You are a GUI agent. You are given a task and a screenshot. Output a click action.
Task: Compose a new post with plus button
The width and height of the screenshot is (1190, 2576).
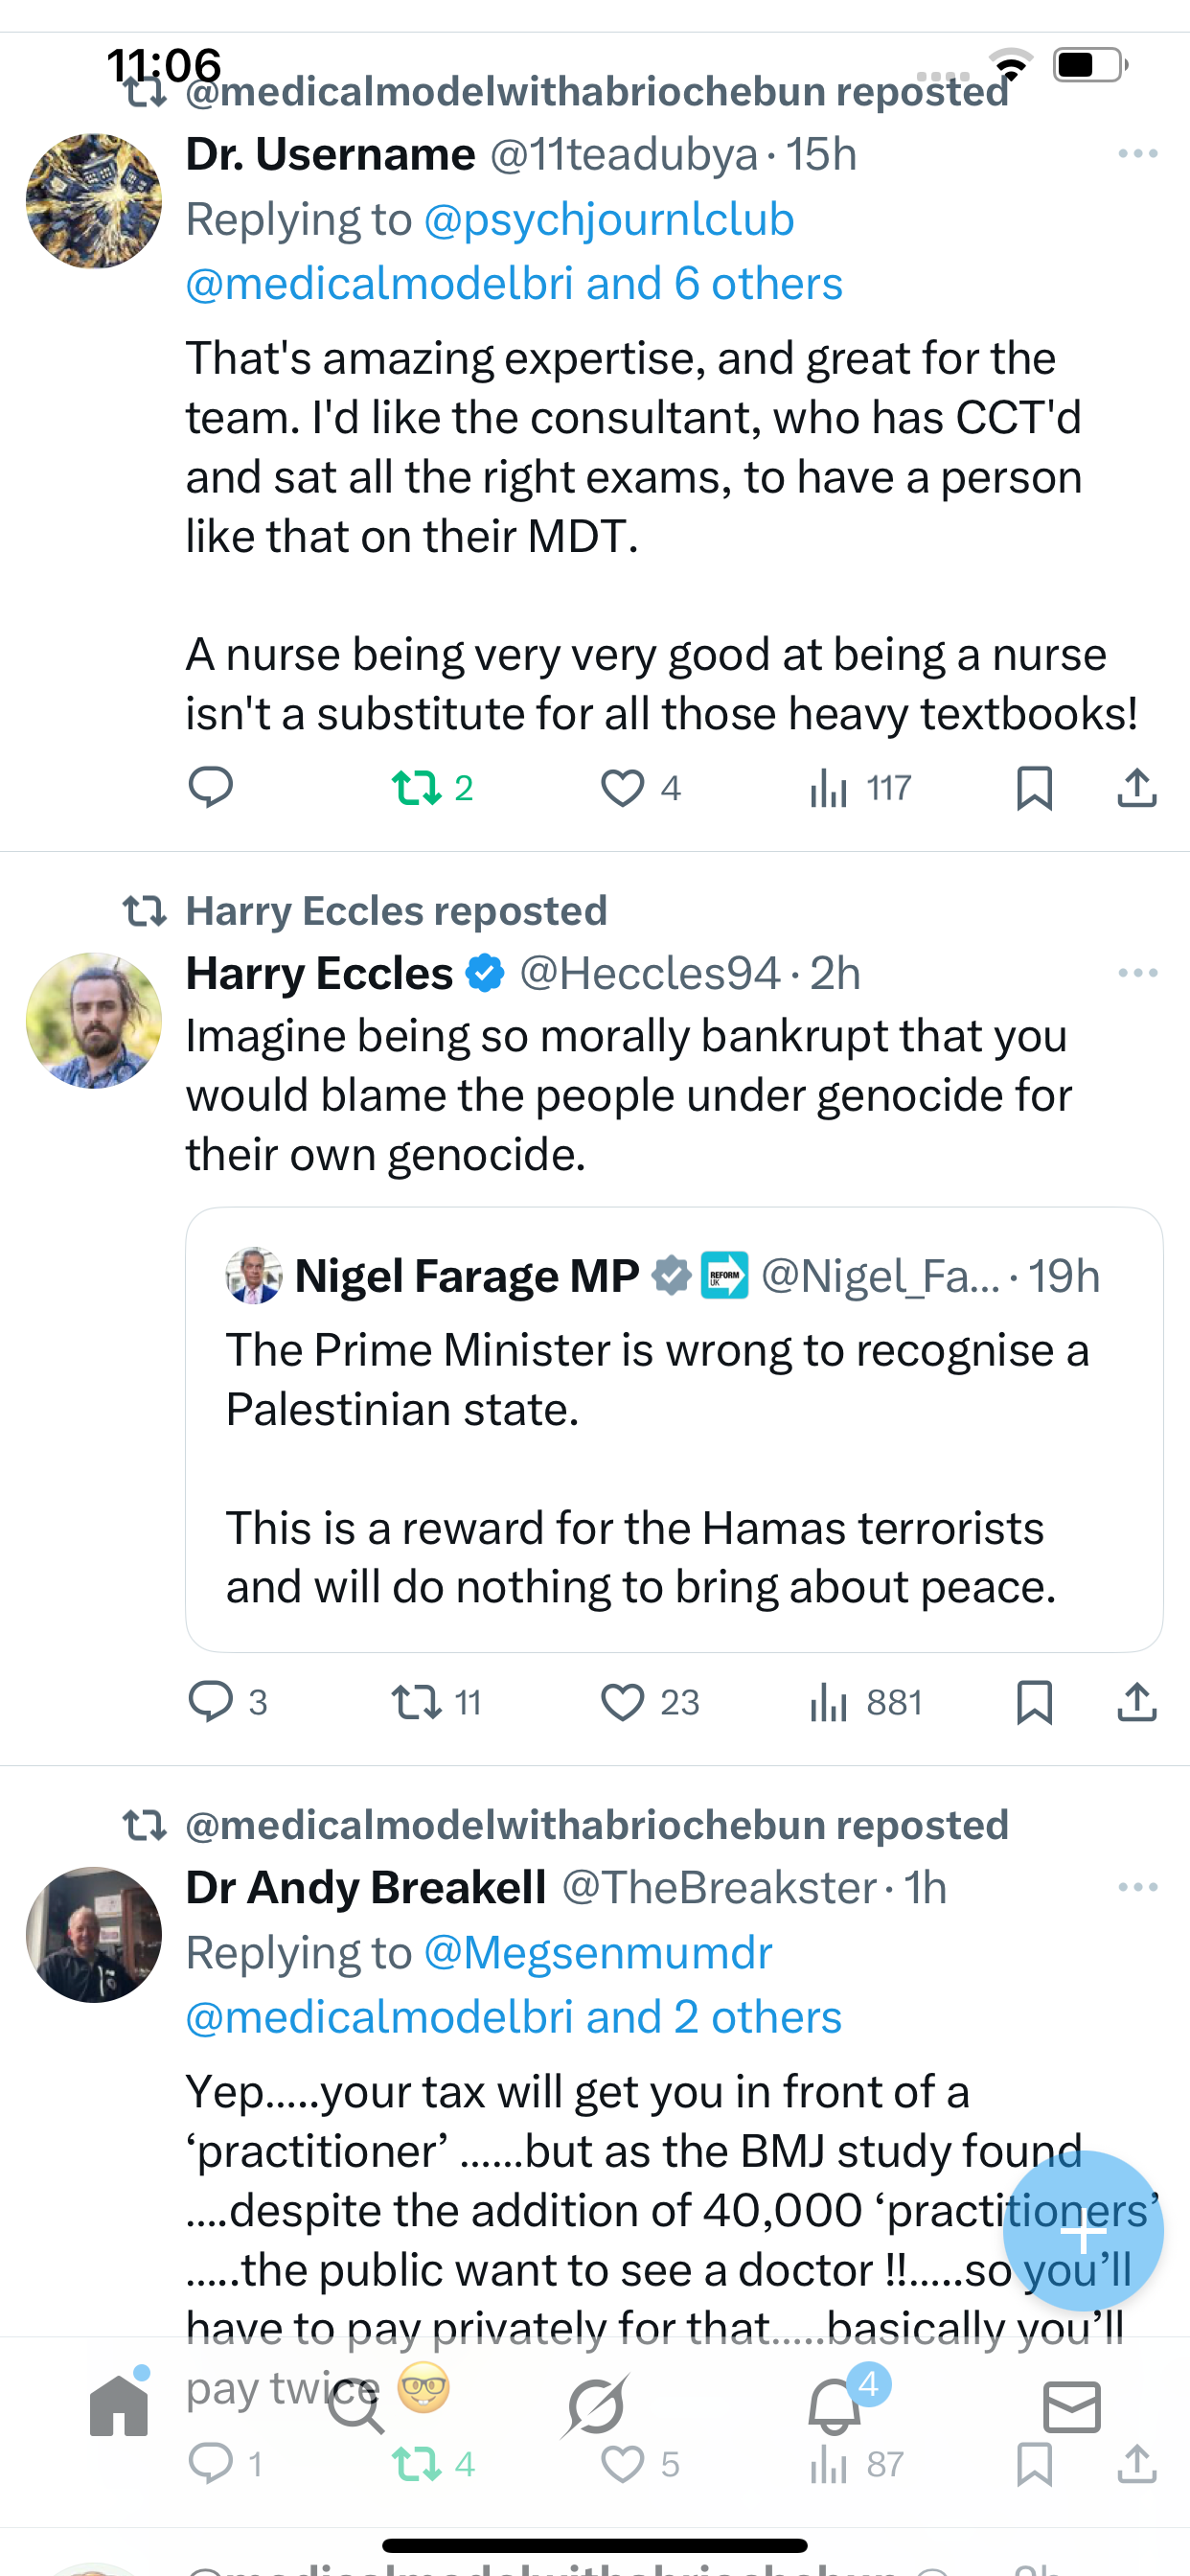coord(1083,2230)
